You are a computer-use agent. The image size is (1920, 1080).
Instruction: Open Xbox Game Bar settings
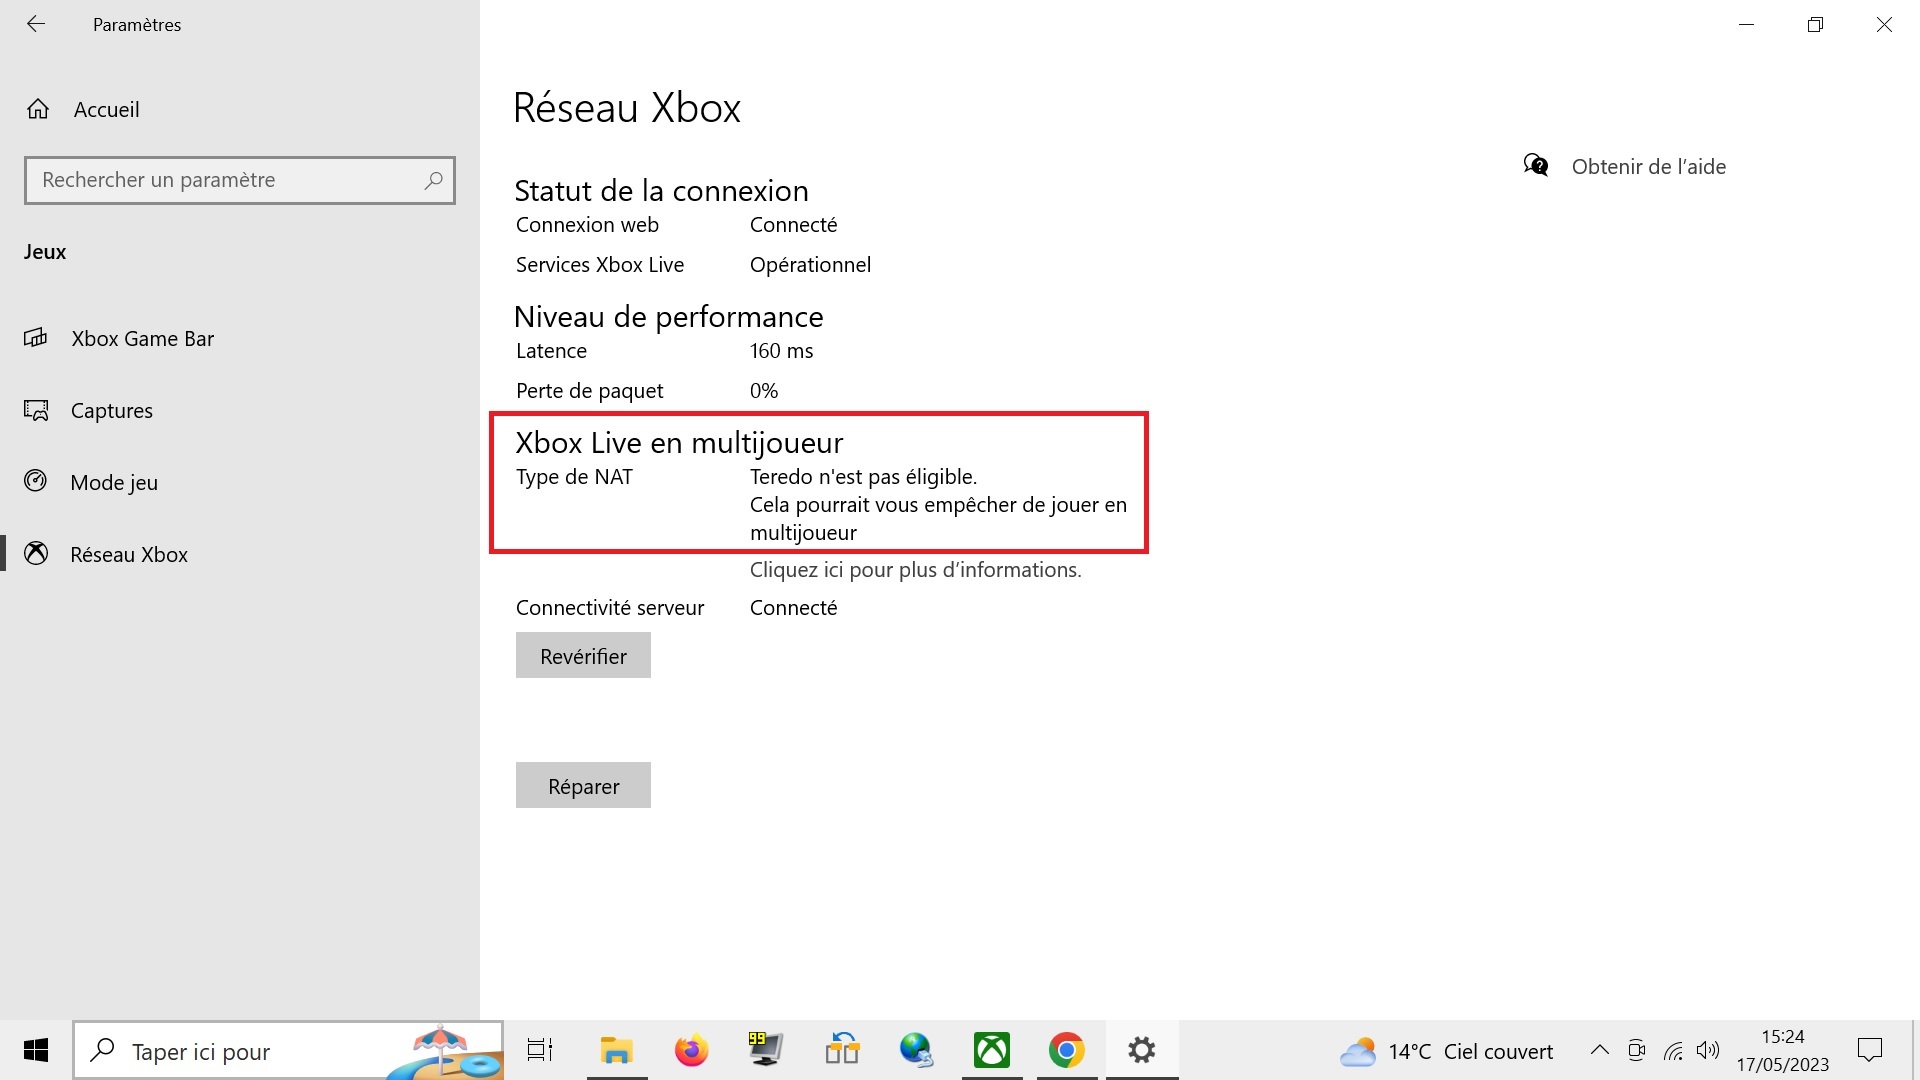coord(142,339)
